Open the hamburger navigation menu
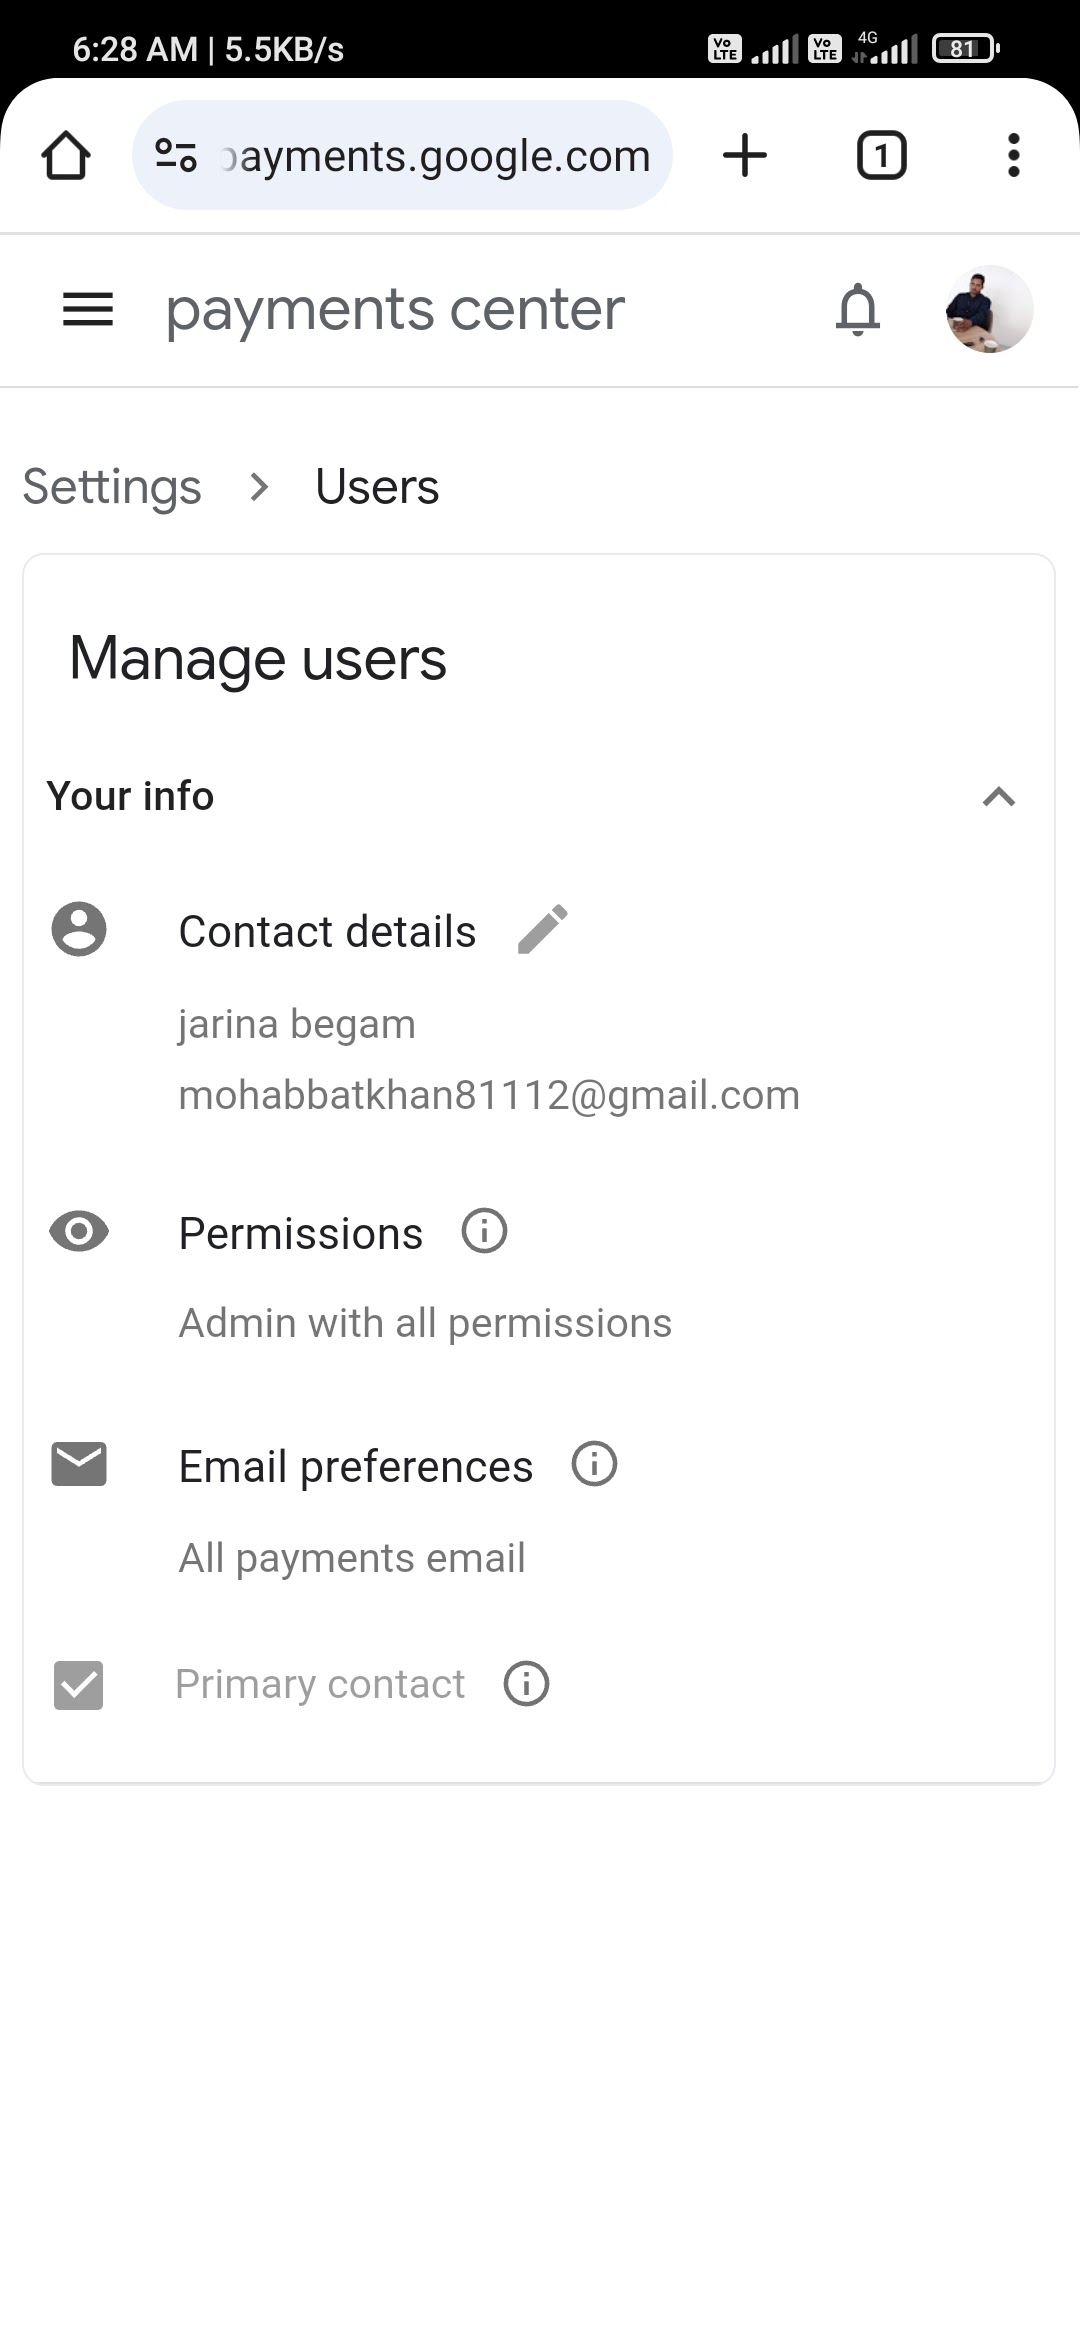Image resolution: width=1080 pixels, height=2340 pixels. tap(88, 309)
